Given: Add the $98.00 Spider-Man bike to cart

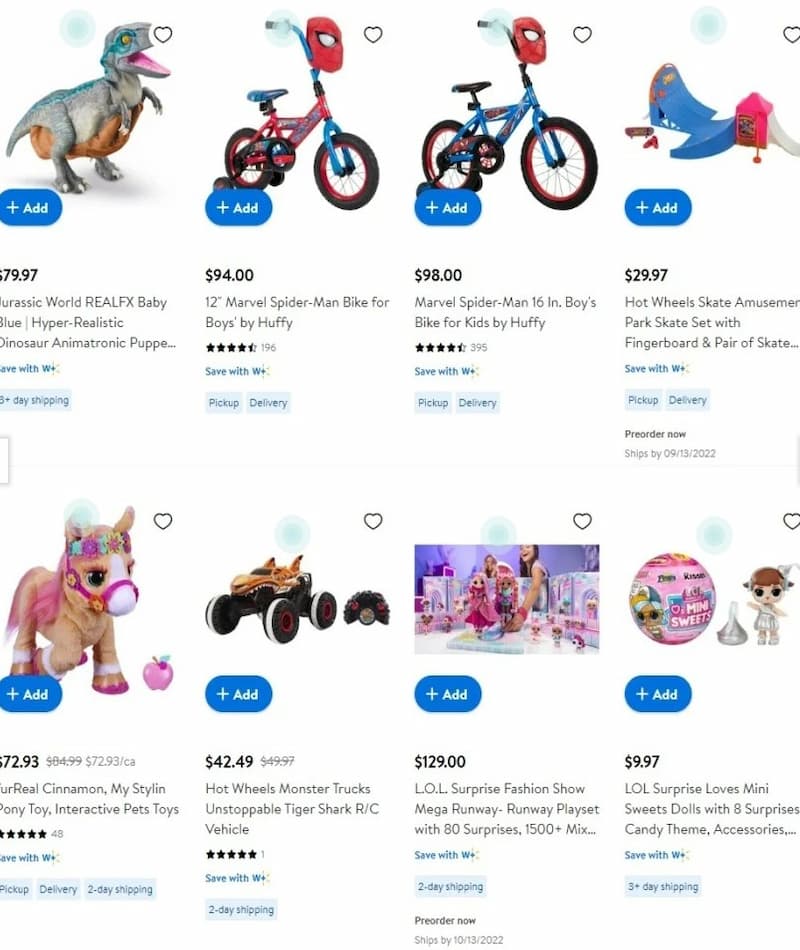Looking at the screenshot, I should [x=448, y=208].
